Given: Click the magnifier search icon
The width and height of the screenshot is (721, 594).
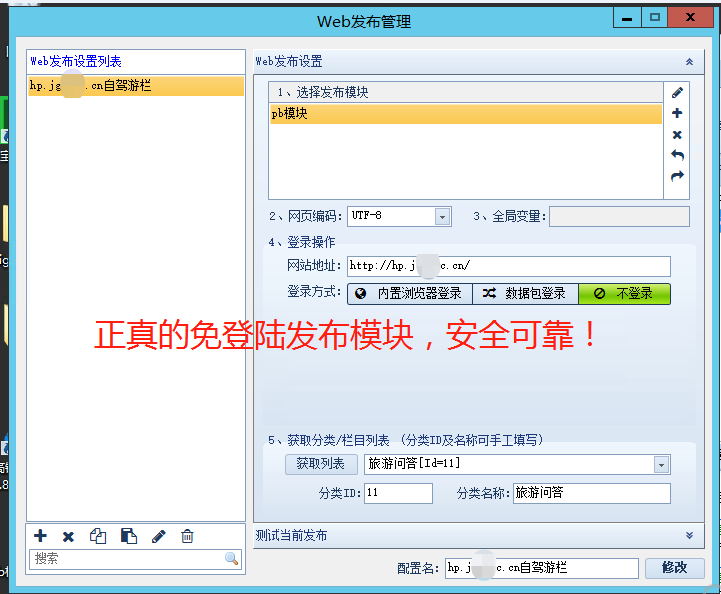Looking at the screenshot, I should (231, 559).
